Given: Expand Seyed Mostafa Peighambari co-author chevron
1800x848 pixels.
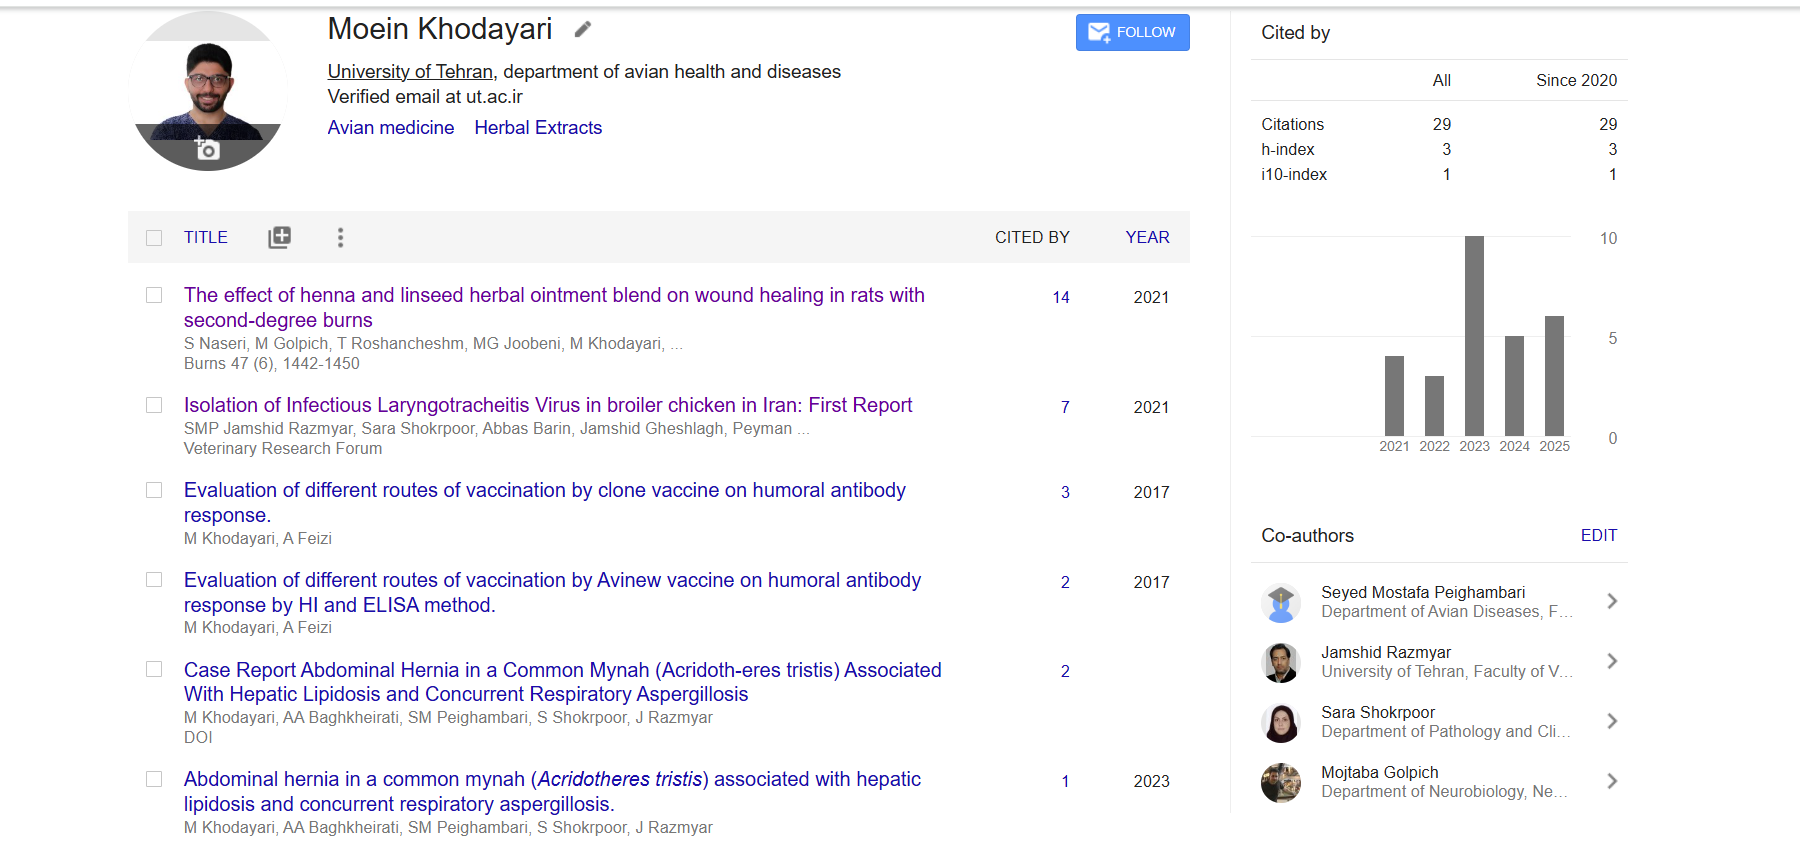Looking at the screenshot, I should tap(1611, 601).
